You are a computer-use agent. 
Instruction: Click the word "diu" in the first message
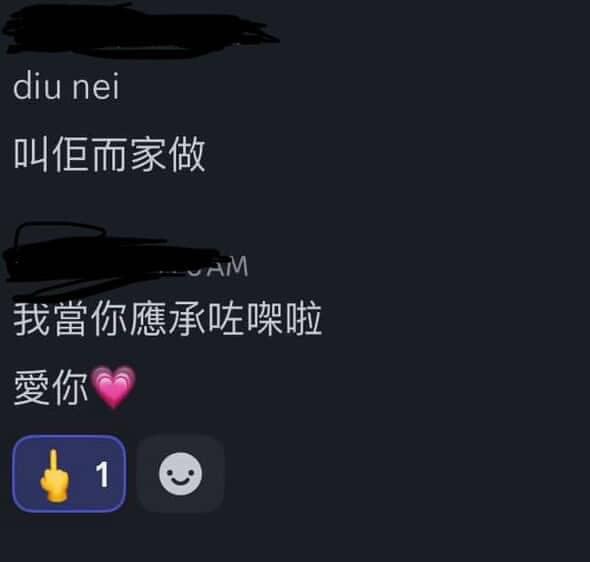pyautogui.click(x=37, y=87)
